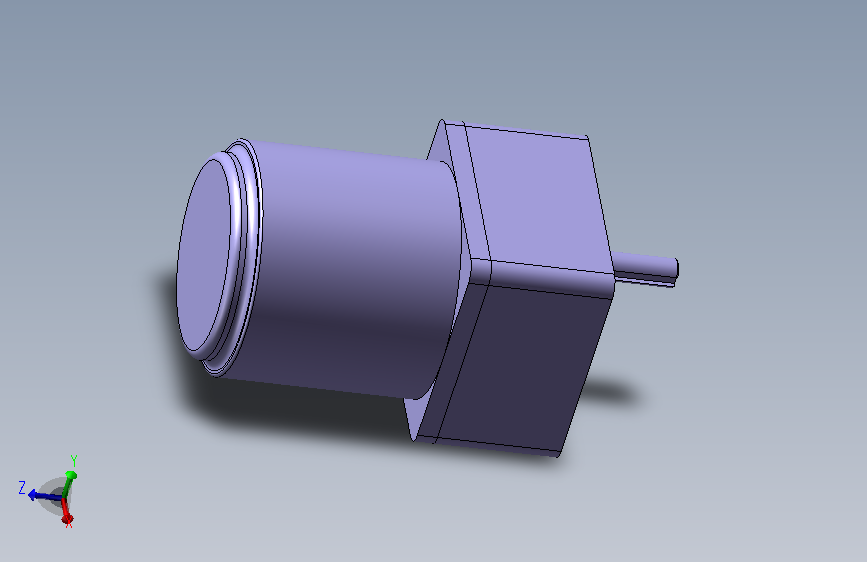The width and height of the screenshot is (867, 562).
Task: Select the cylindrical motor body surface
Action: click(x=354, y=271)
